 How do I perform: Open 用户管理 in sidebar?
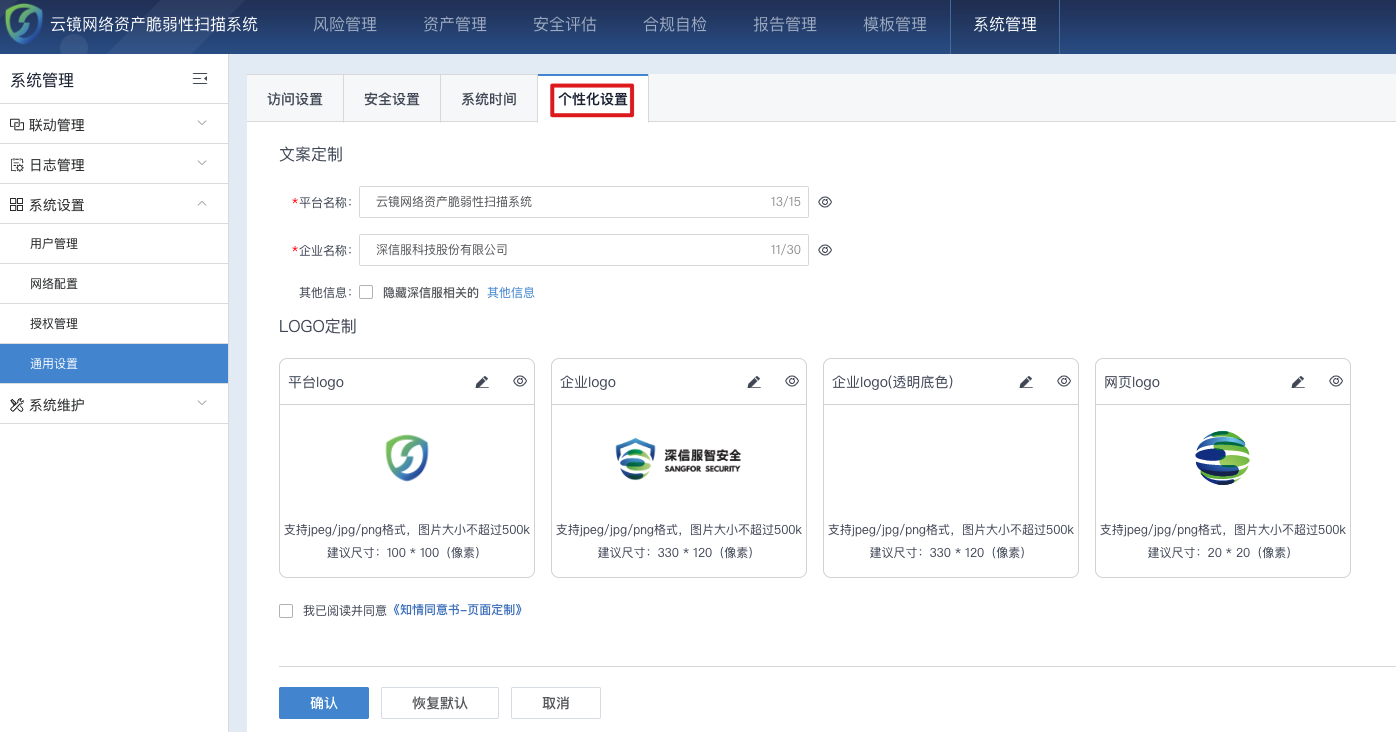pos(114,244)
